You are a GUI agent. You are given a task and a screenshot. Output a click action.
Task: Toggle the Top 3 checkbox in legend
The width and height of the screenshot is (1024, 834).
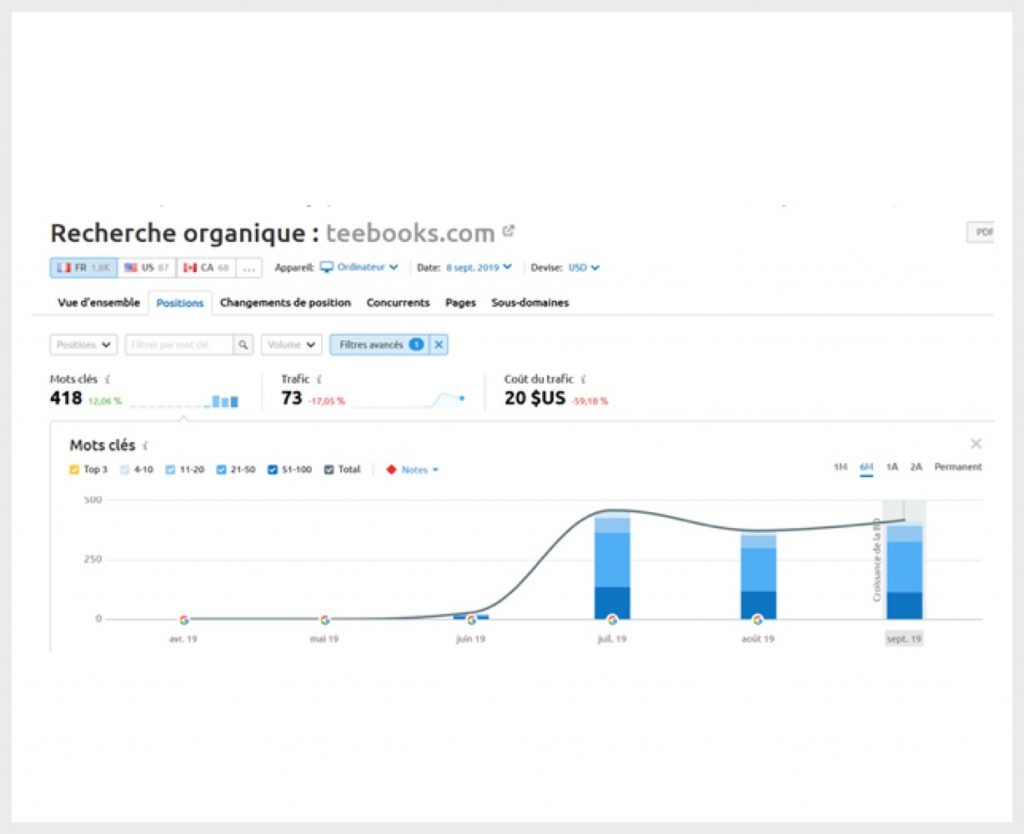click(74, 469)
